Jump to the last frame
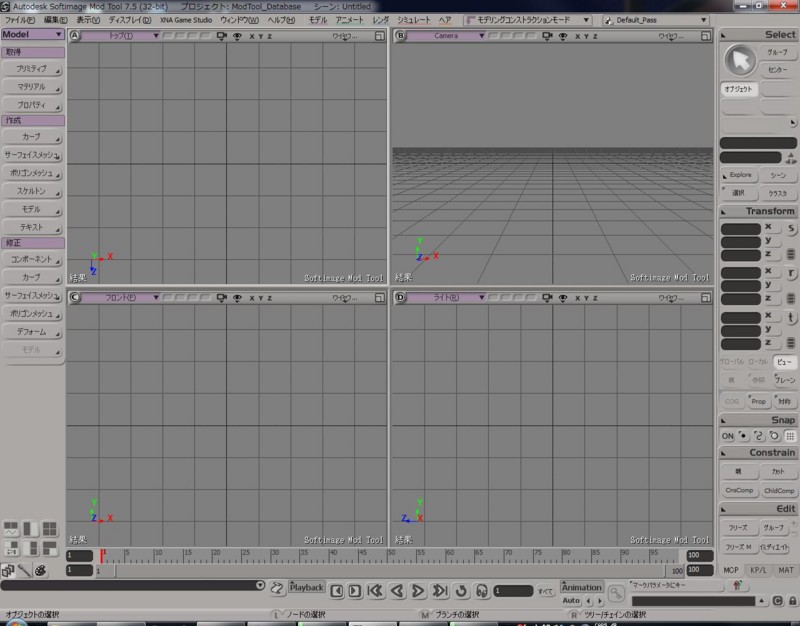 439,591
